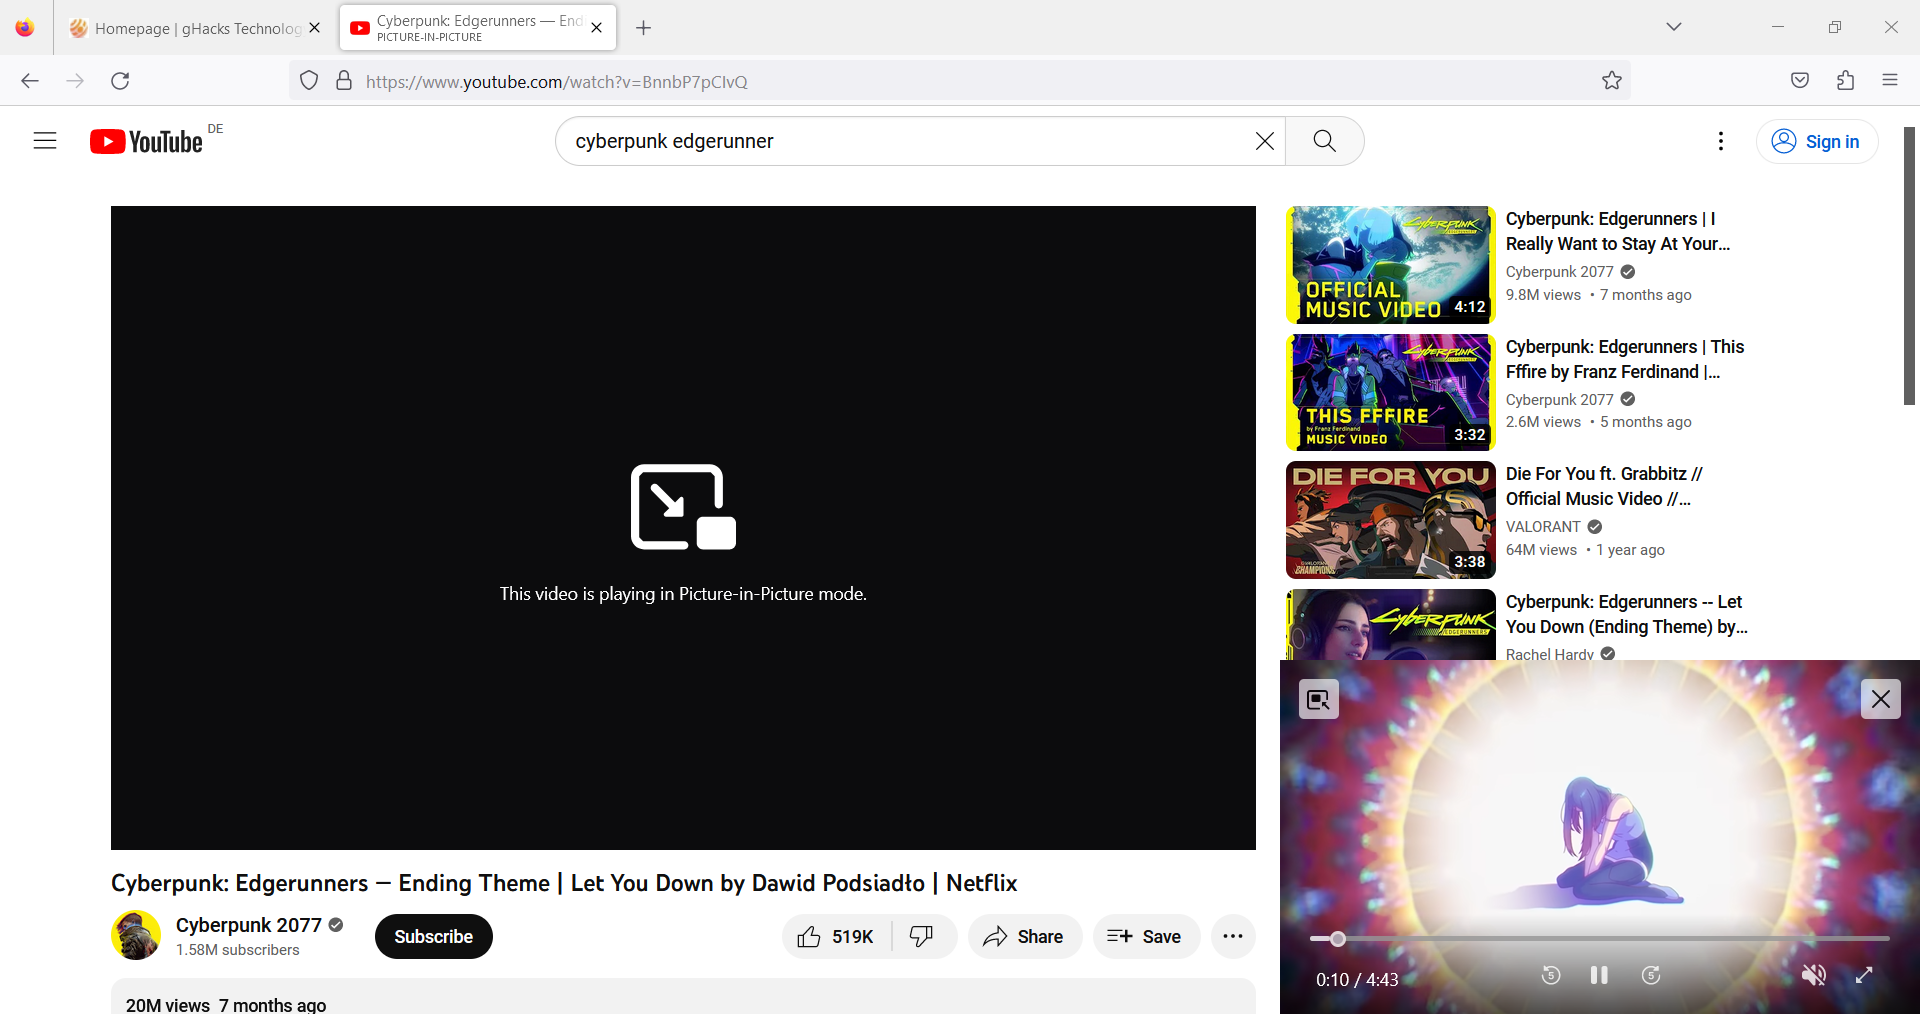Close the YouTube tab
1920x1014 pixels.
tap(596, 28)
